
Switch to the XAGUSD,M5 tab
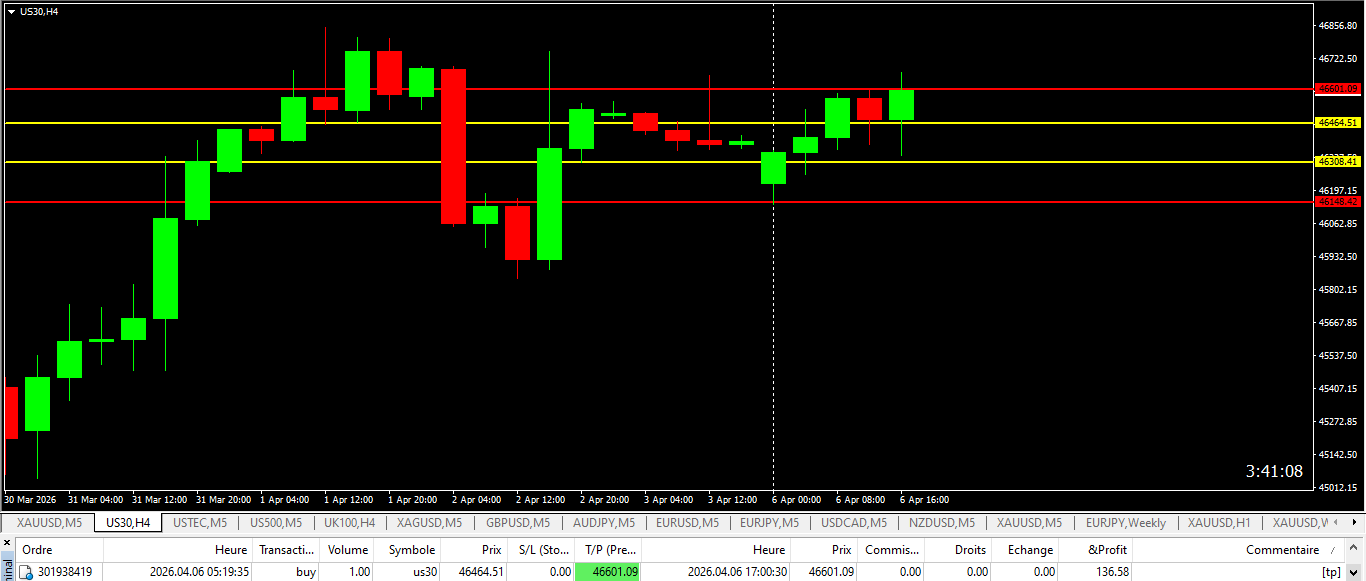pos(430,522)
